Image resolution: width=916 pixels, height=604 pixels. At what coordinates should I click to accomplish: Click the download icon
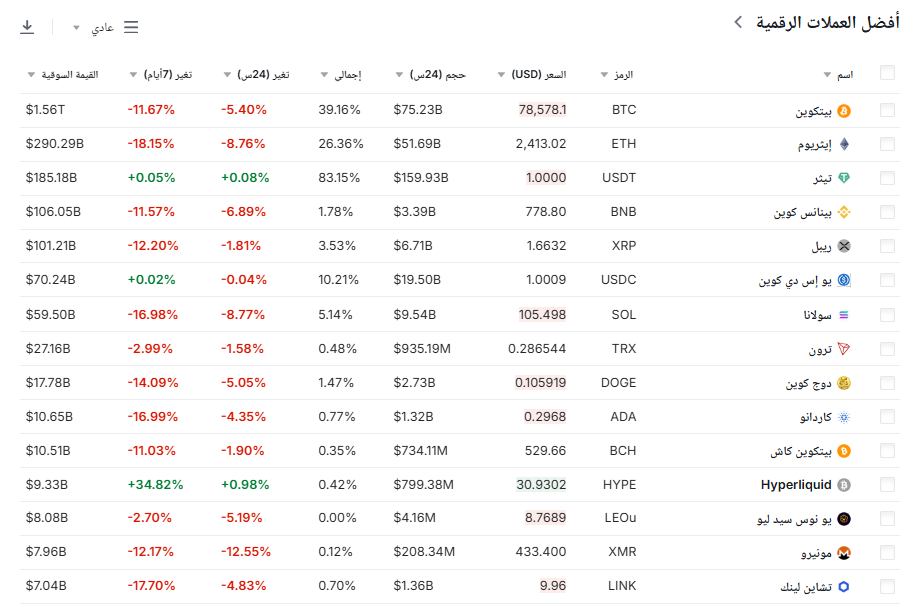[27, 27]
